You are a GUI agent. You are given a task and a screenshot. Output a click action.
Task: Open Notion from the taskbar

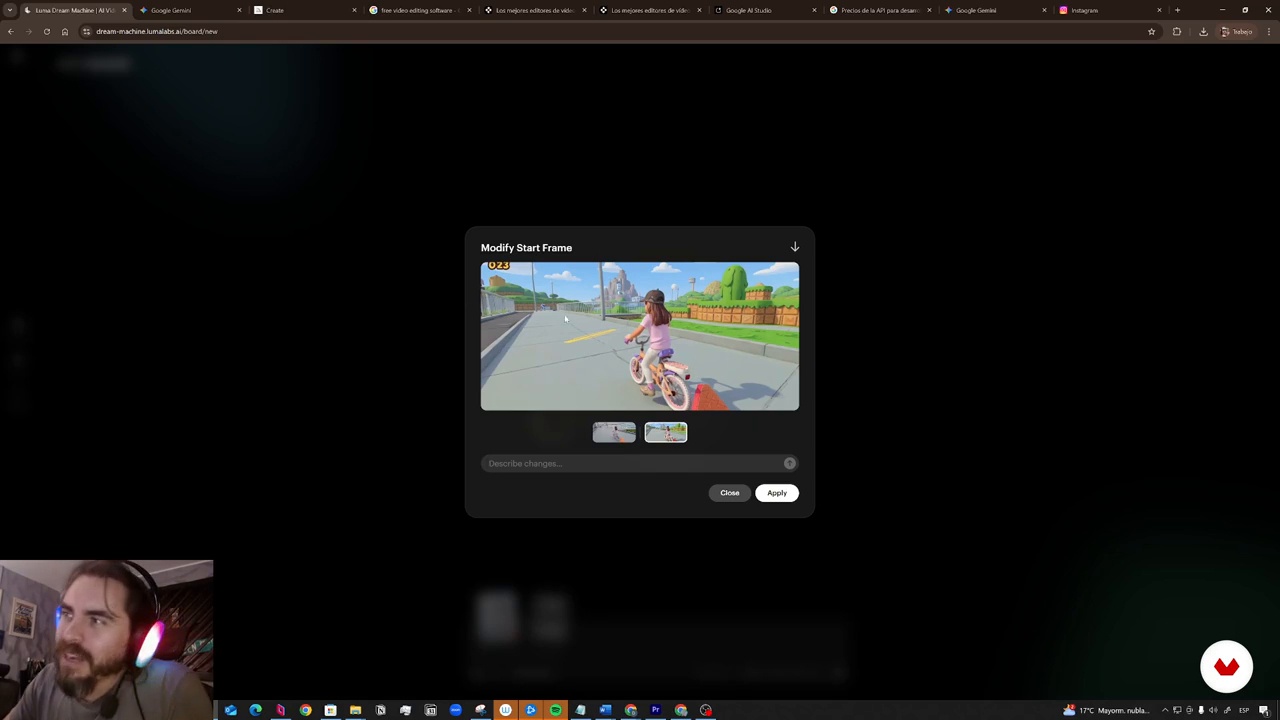click(x=381, y=710)
